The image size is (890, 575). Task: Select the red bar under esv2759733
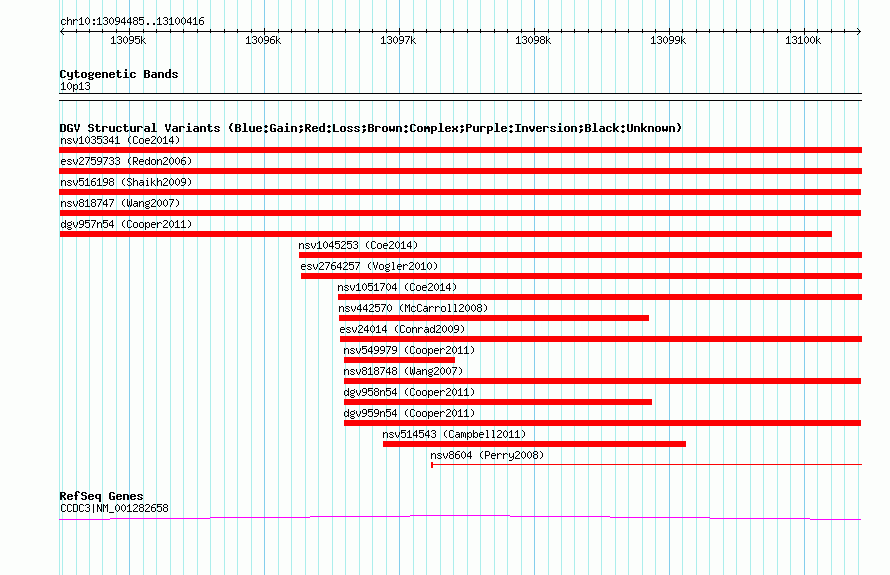[460, 171]
